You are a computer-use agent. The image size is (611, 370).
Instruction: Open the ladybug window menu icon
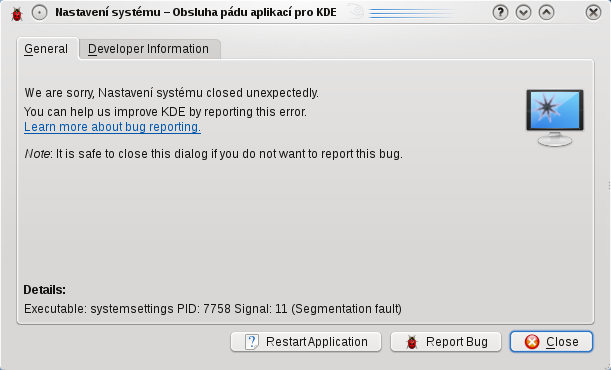(17, 14)
